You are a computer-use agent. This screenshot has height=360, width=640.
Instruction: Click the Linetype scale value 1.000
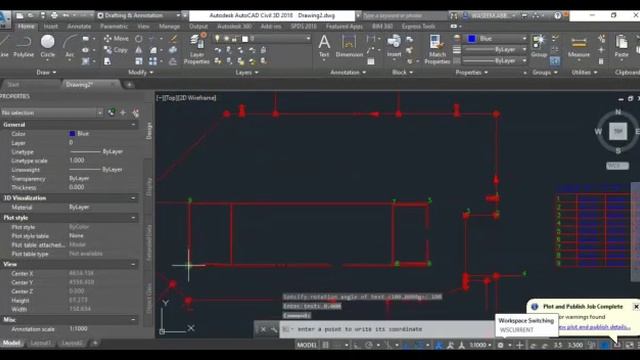(77, 160)
